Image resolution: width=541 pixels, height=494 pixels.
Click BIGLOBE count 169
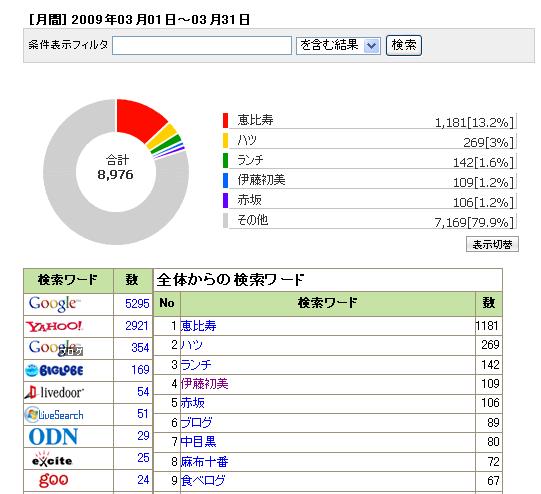coord(140,370)
